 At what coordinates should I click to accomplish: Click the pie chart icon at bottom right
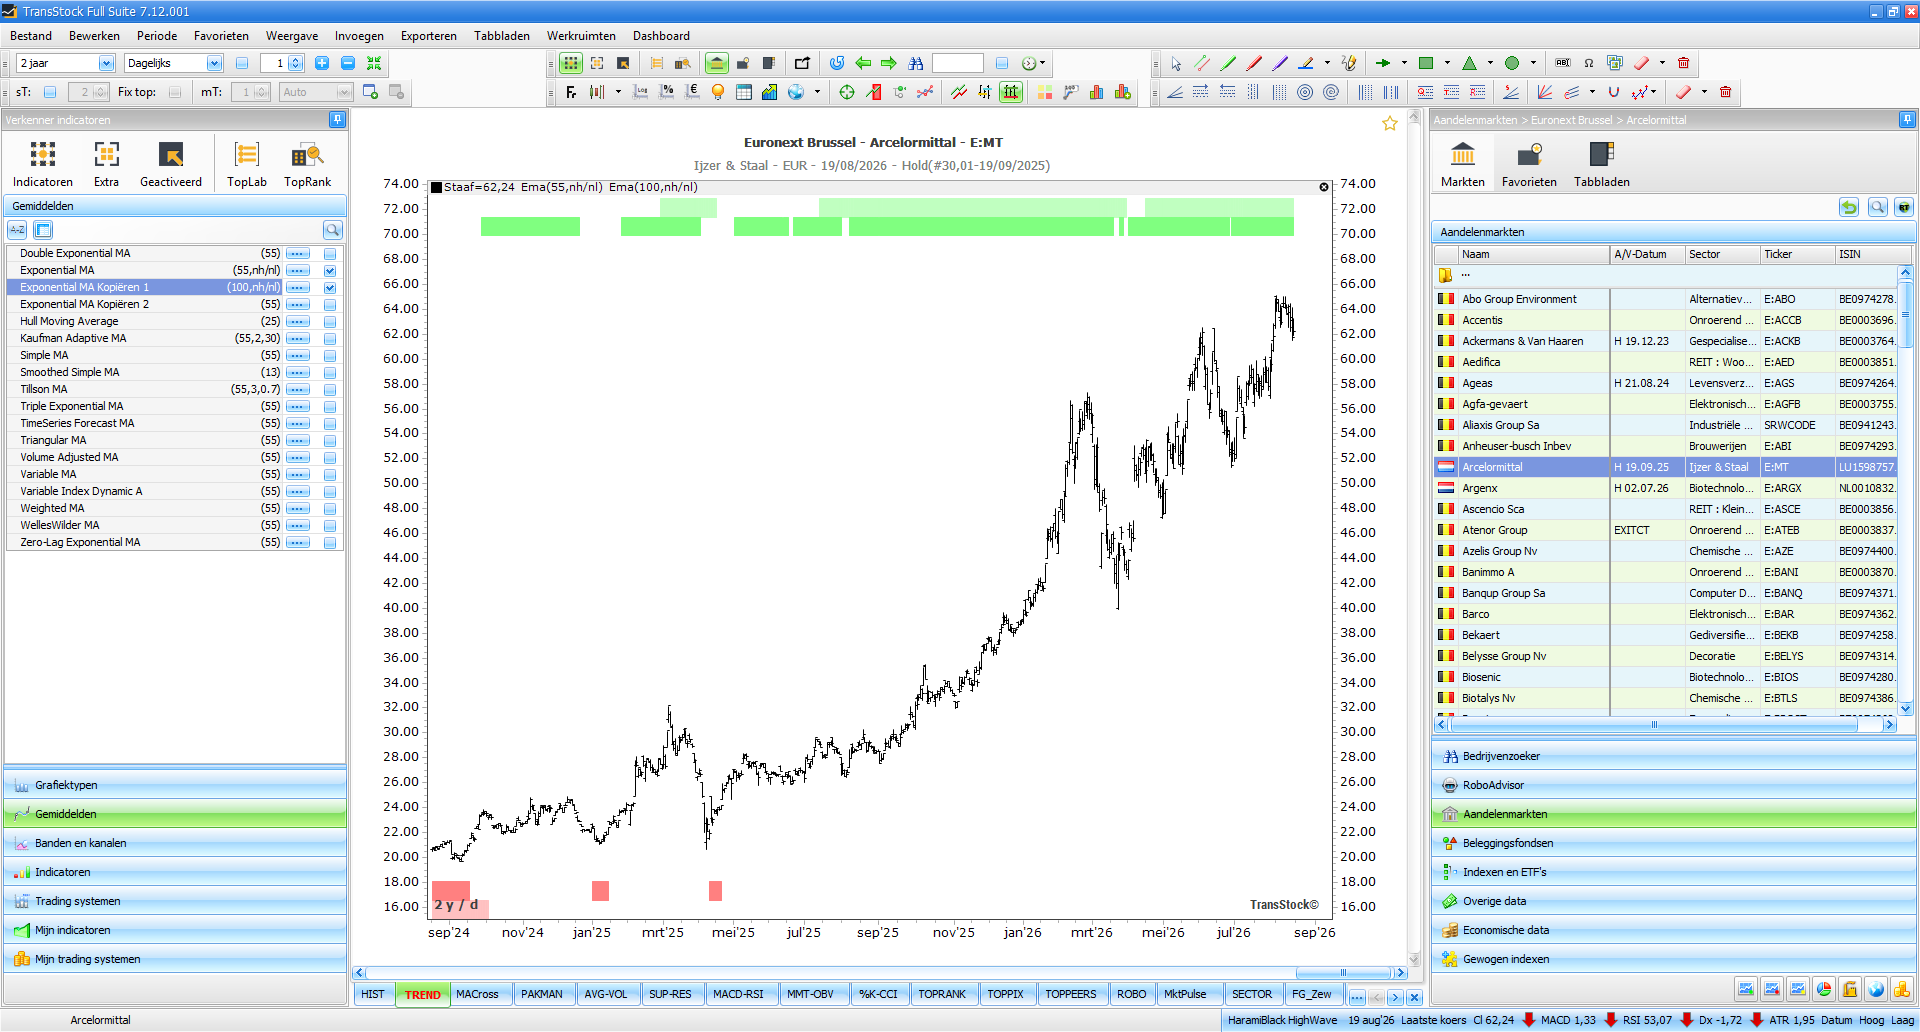(x=1824, y=989)
